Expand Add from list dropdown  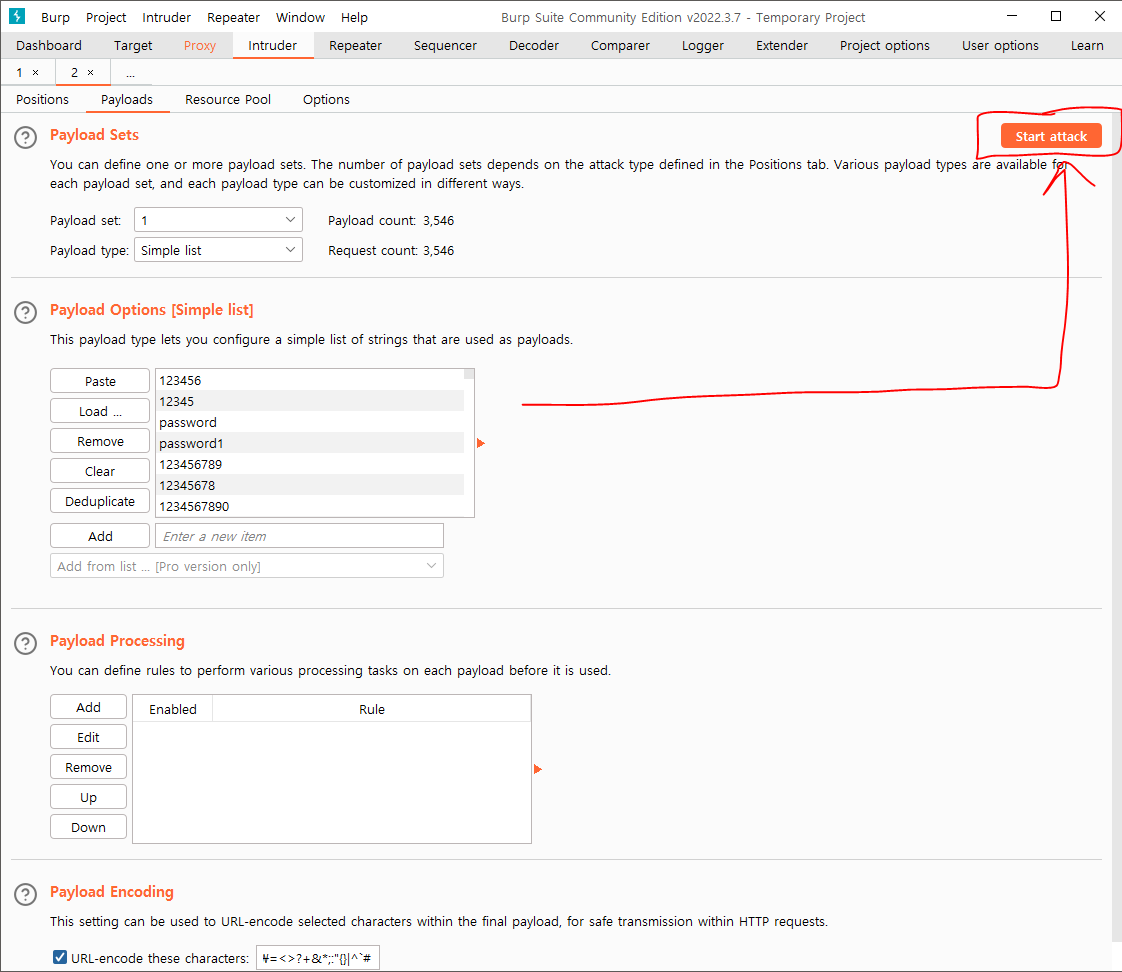point(247,566)
